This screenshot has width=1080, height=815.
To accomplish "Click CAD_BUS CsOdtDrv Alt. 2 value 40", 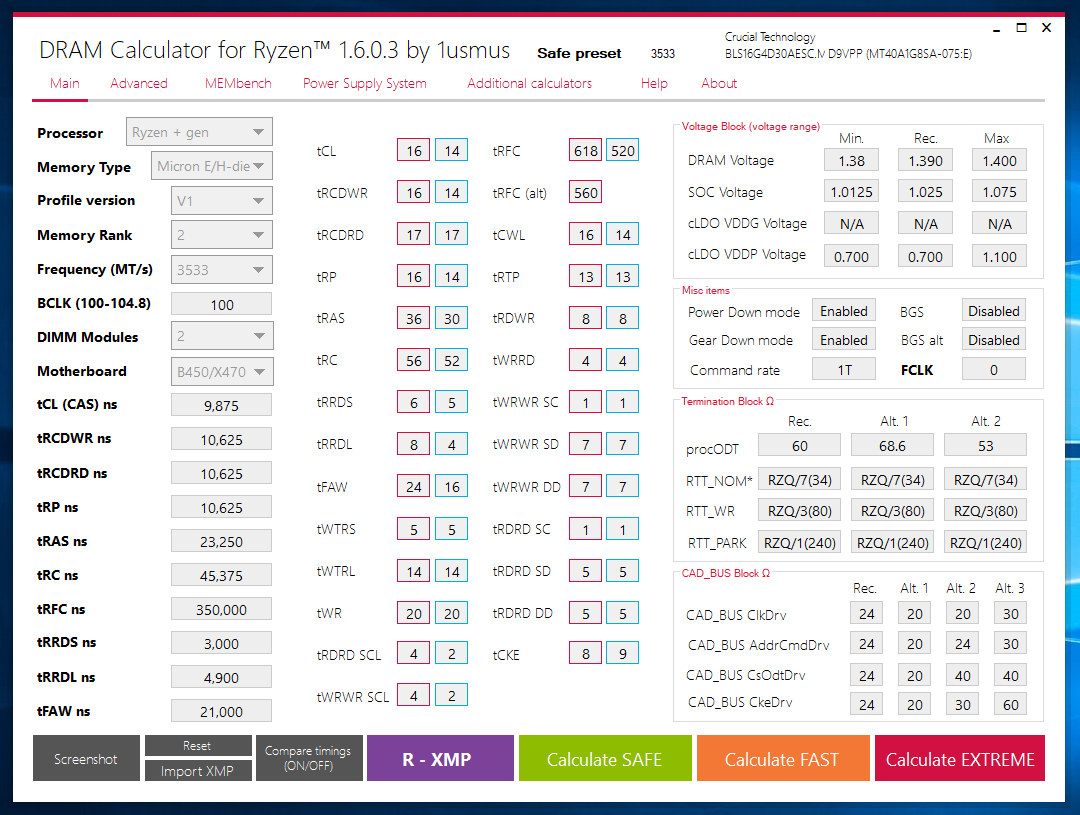I will [962, 675].
